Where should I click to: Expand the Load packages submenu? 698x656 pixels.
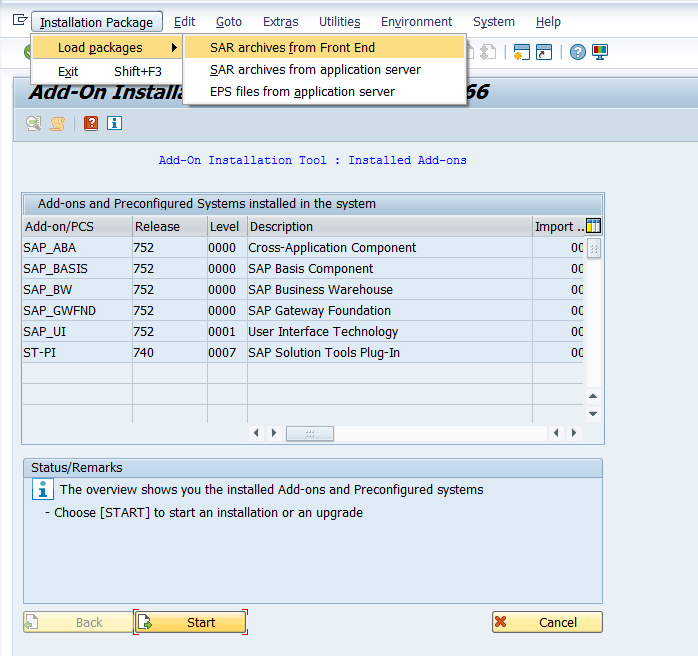[107, 47]
